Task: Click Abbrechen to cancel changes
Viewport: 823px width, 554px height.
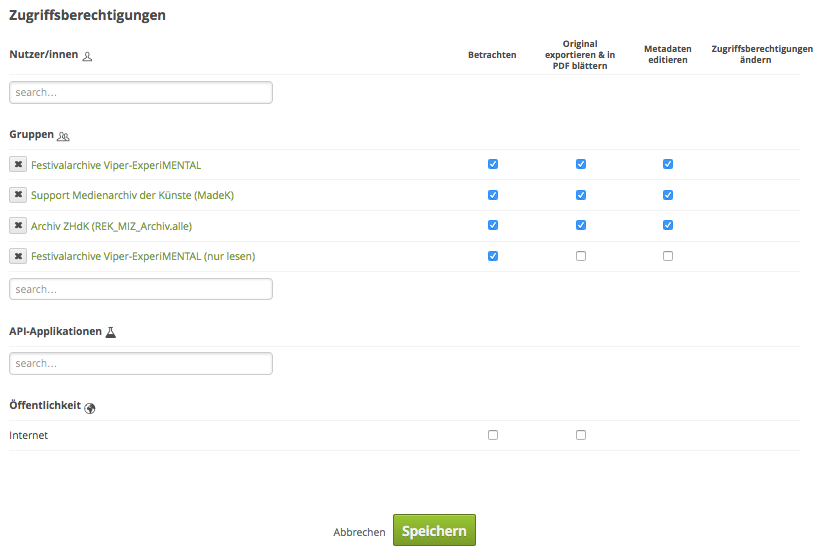Action: (359, 532)
